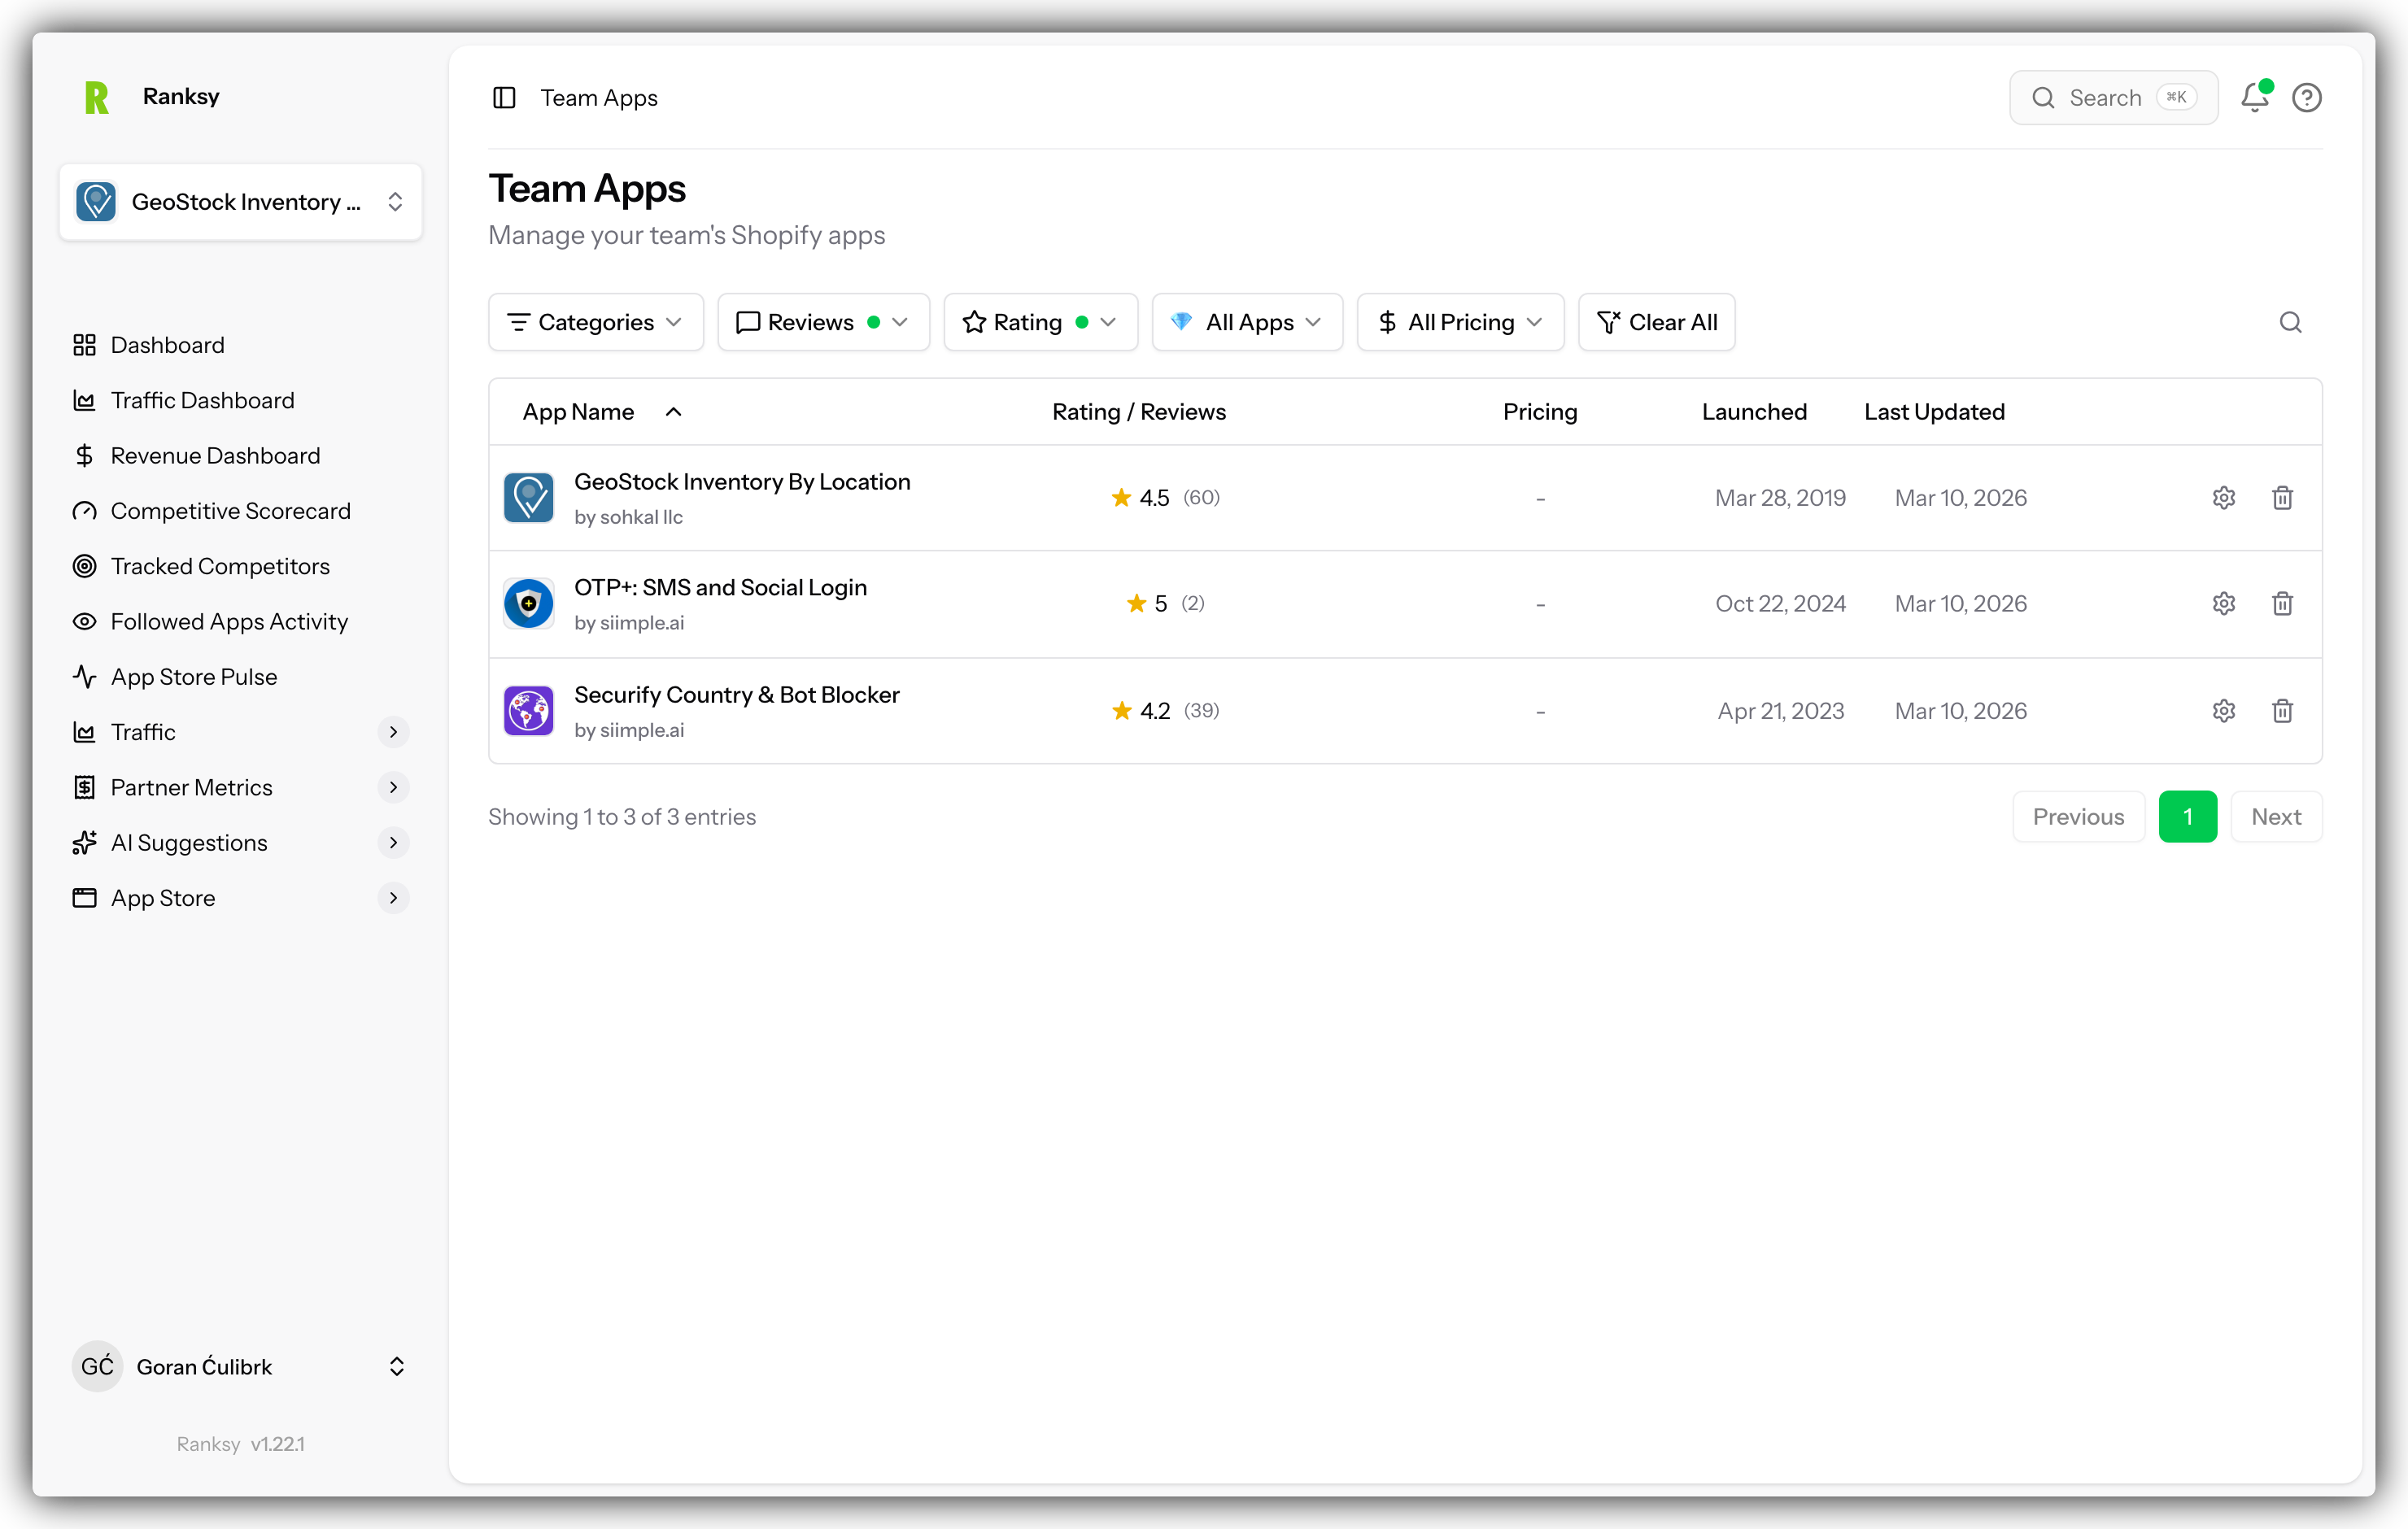Screen dimensions: 2408x1529
Task: Open the Categories filter dropdown
Action: click(596, 322)
